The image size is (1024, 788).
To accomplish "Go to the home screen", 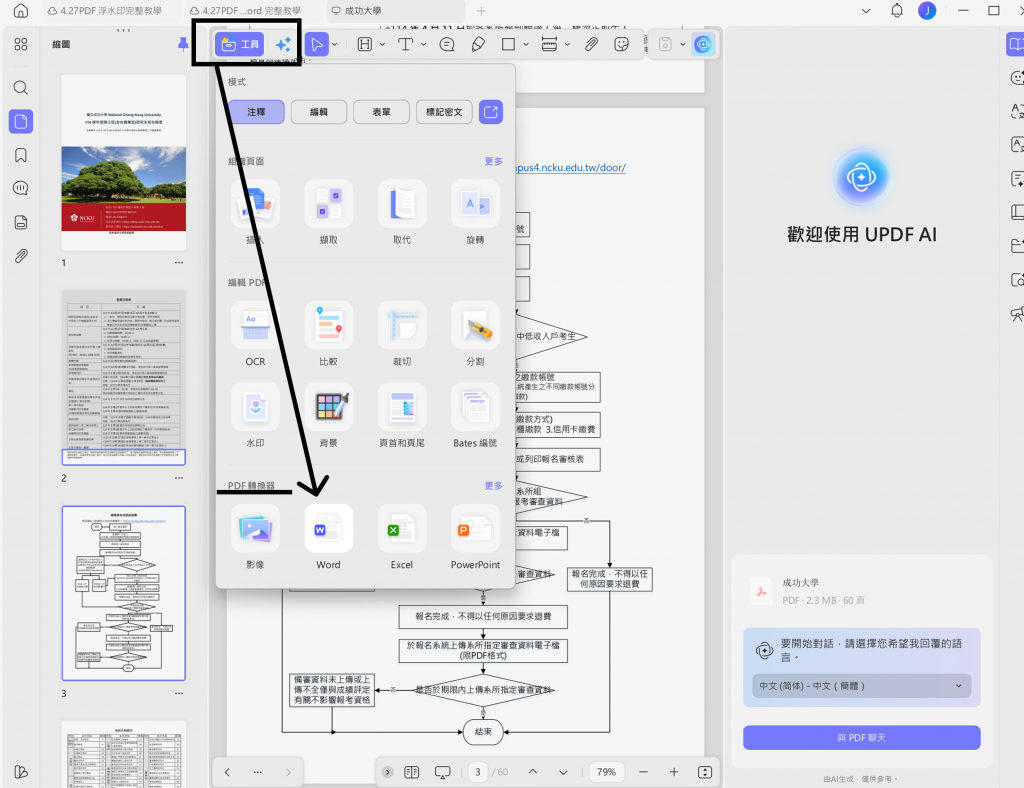I will [x=21, y=10].
